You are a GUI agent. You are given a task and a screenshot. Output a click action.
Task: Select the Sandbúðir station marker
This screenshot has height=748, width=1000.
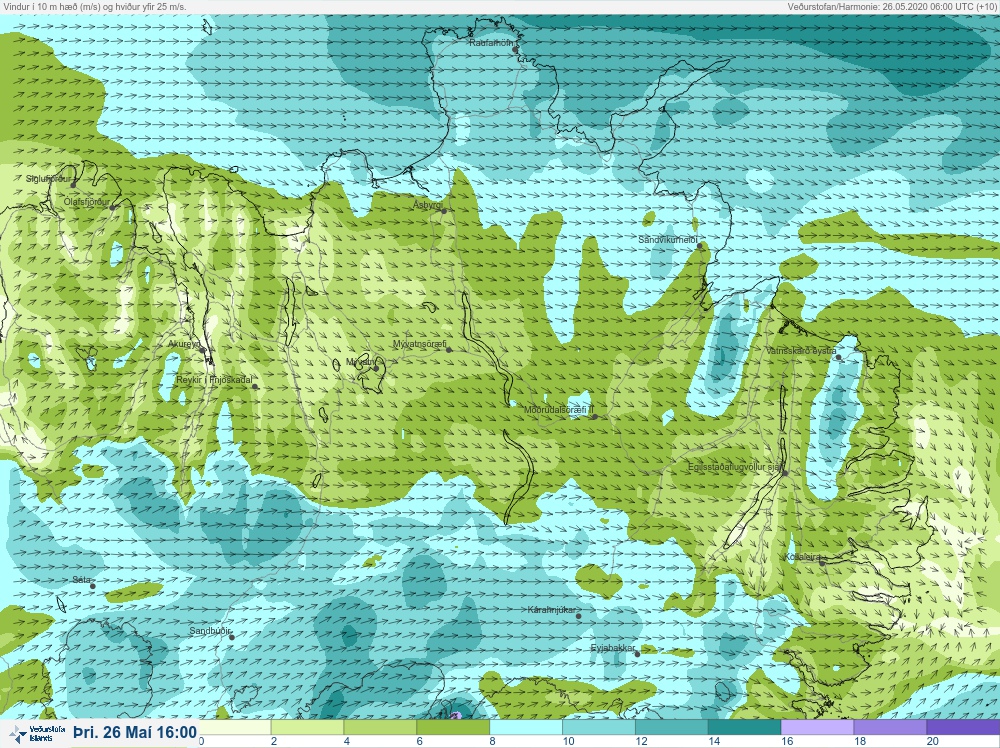point(232,638)
